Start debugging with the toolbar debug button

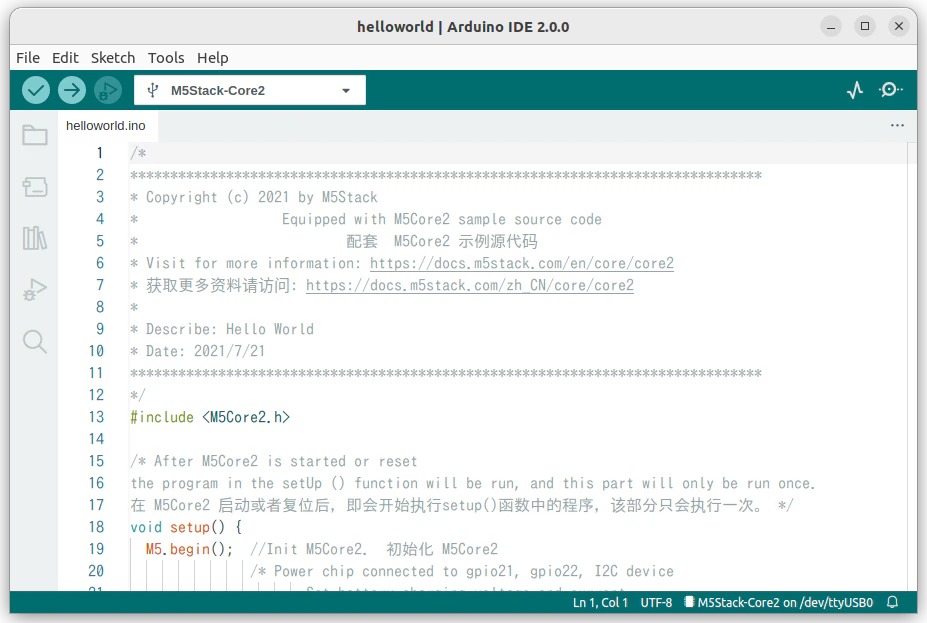(x=108, y=90)
